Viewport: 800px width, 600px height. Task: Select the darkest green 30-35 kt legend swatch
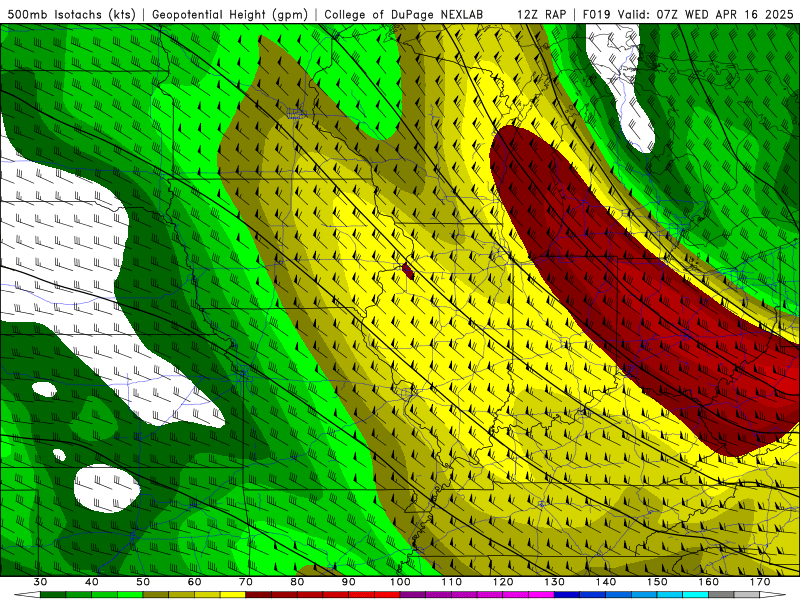click(53, 594)
